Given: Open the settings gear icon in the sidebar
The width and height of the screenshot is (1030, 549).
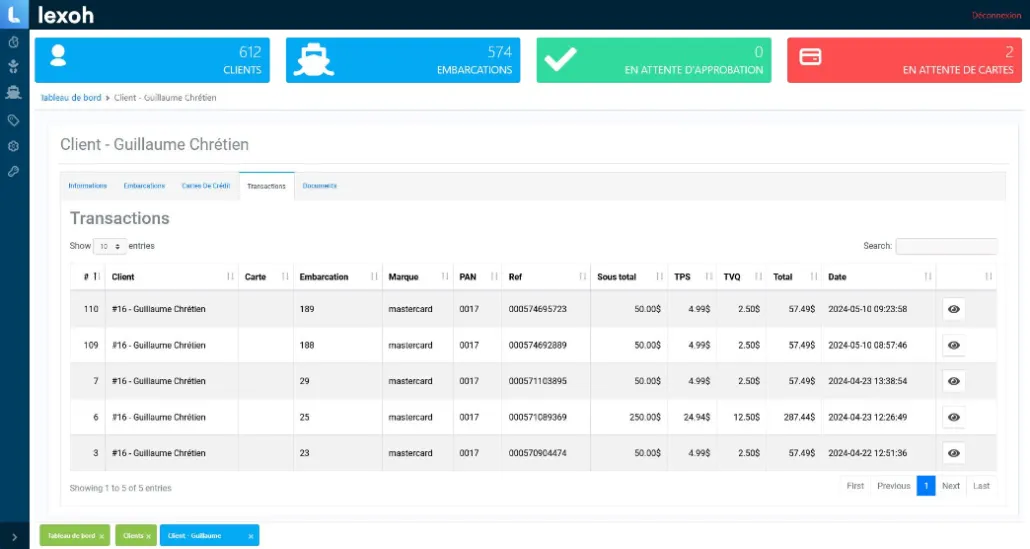Looking at the screenshot, I should pyautogui.click(x=14, y=146).
